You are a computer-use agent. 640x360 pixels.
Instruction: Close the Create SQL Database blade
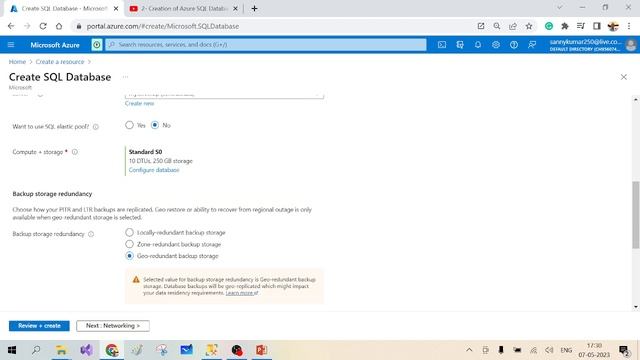pos(623,77)
